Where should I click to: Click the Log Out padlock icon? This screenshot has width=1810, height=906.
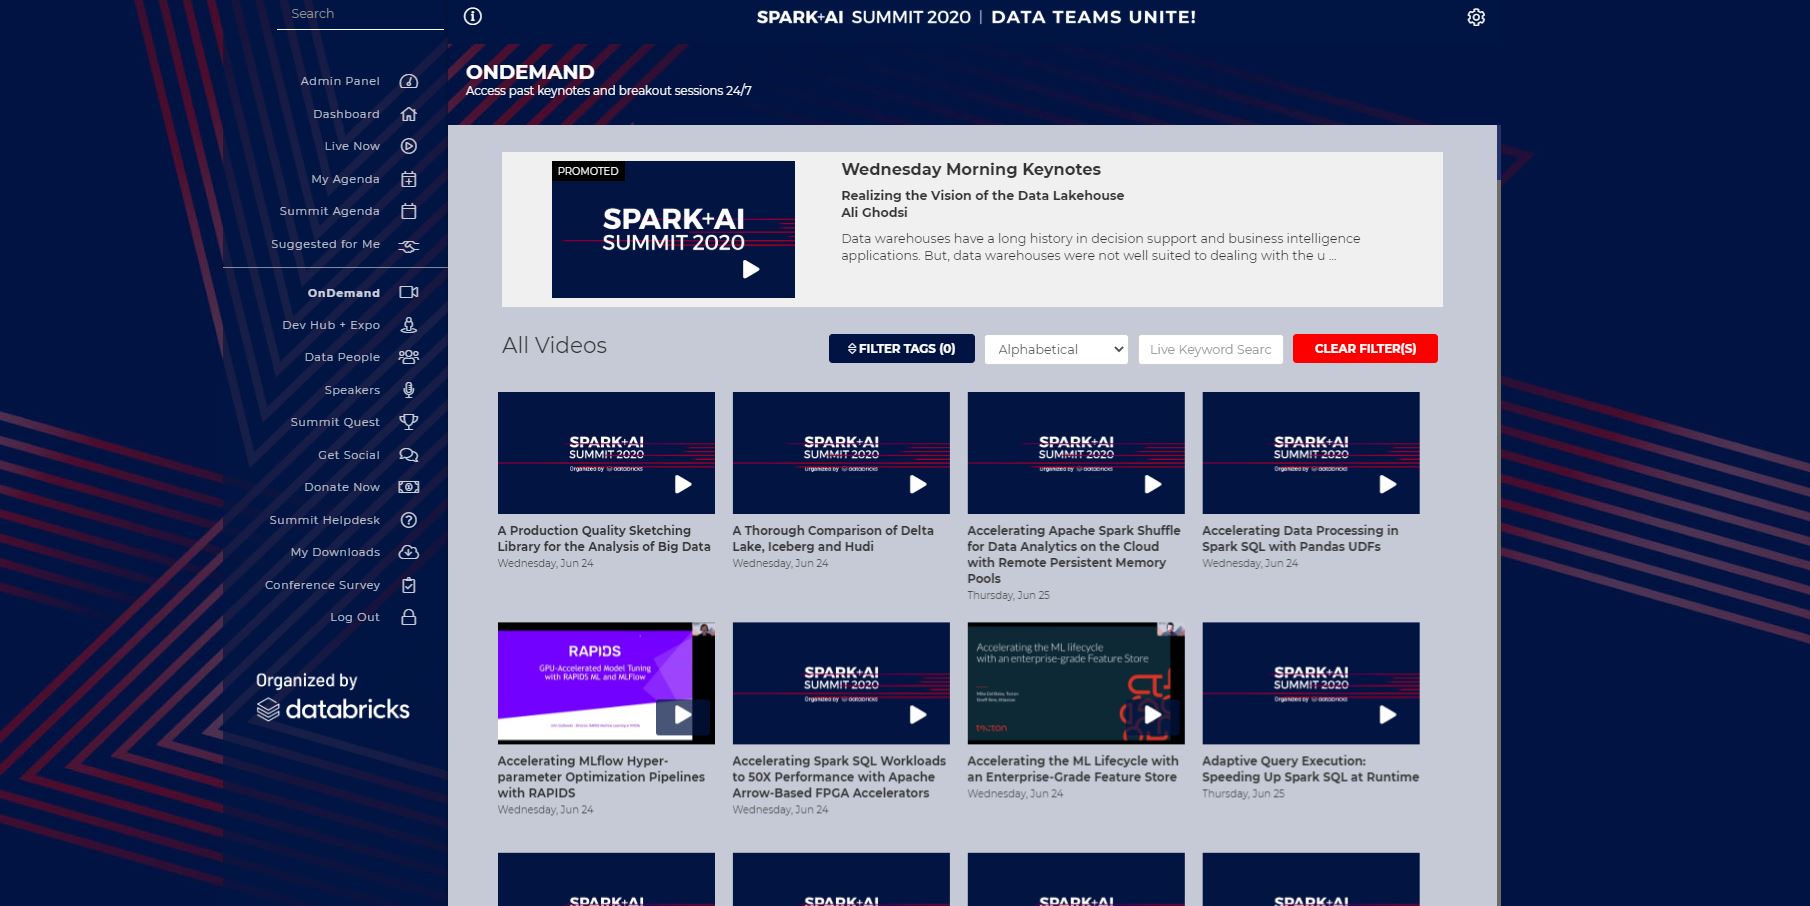(x=408, y=617)
